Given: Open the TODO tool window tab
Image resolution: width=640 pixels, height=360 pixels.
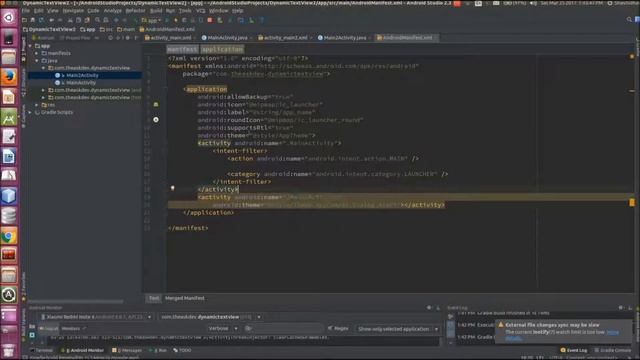Looking at the screenshot, I should (182, 350).
